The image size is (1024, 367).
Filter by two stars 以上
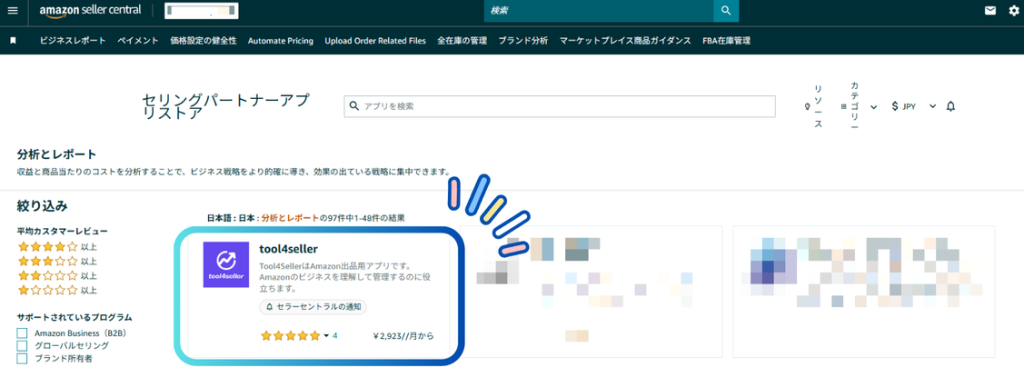57,276
